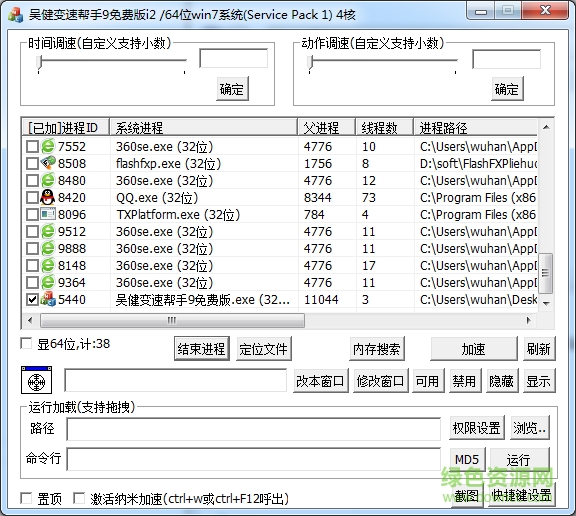Viewport: 576px width, 516px height.
Task: Check the box for flashfxp.exe process 8508
Action: (32, 164)
